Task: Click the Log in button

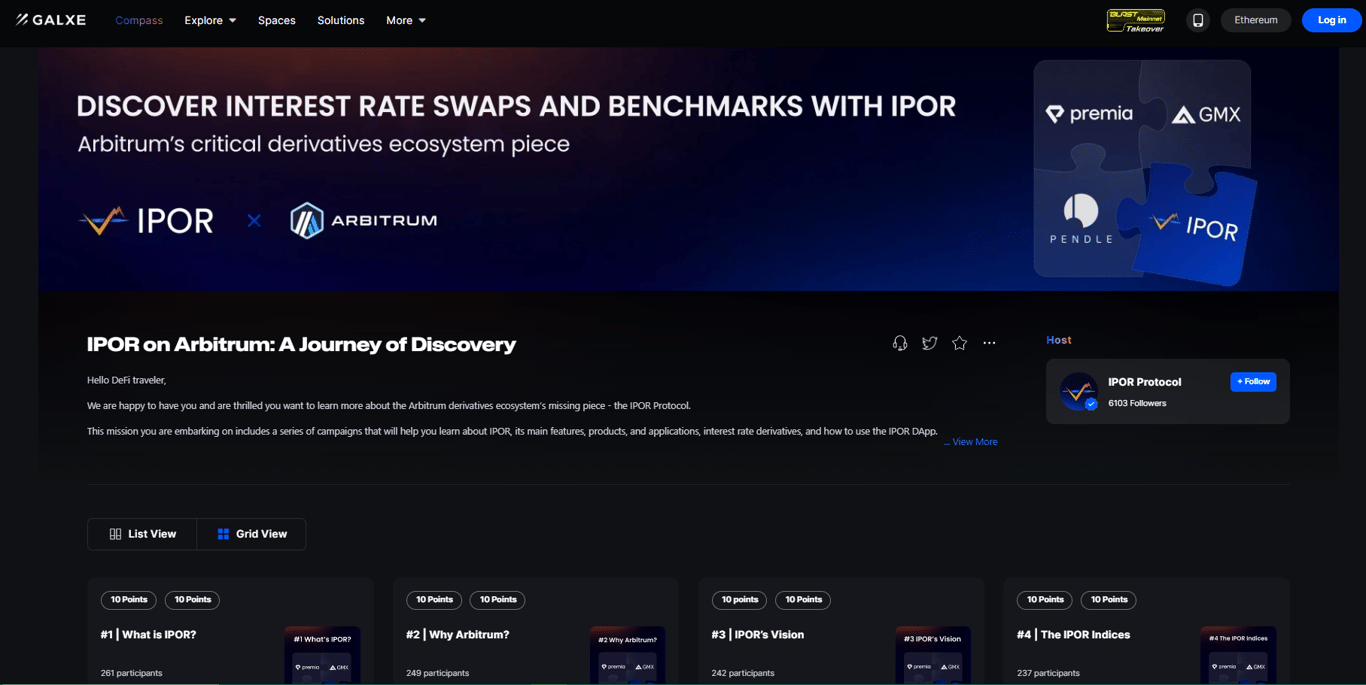Action: tap(1332, 20)
